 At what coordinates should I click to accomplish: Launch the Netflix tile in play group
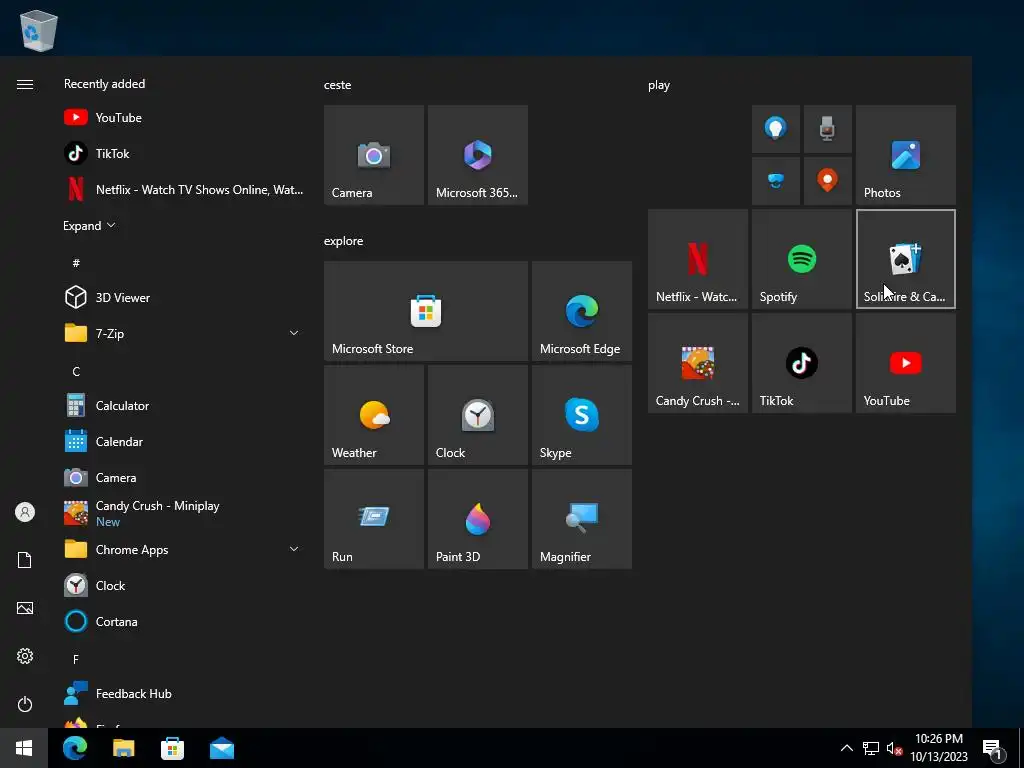[x=697, y=259]
